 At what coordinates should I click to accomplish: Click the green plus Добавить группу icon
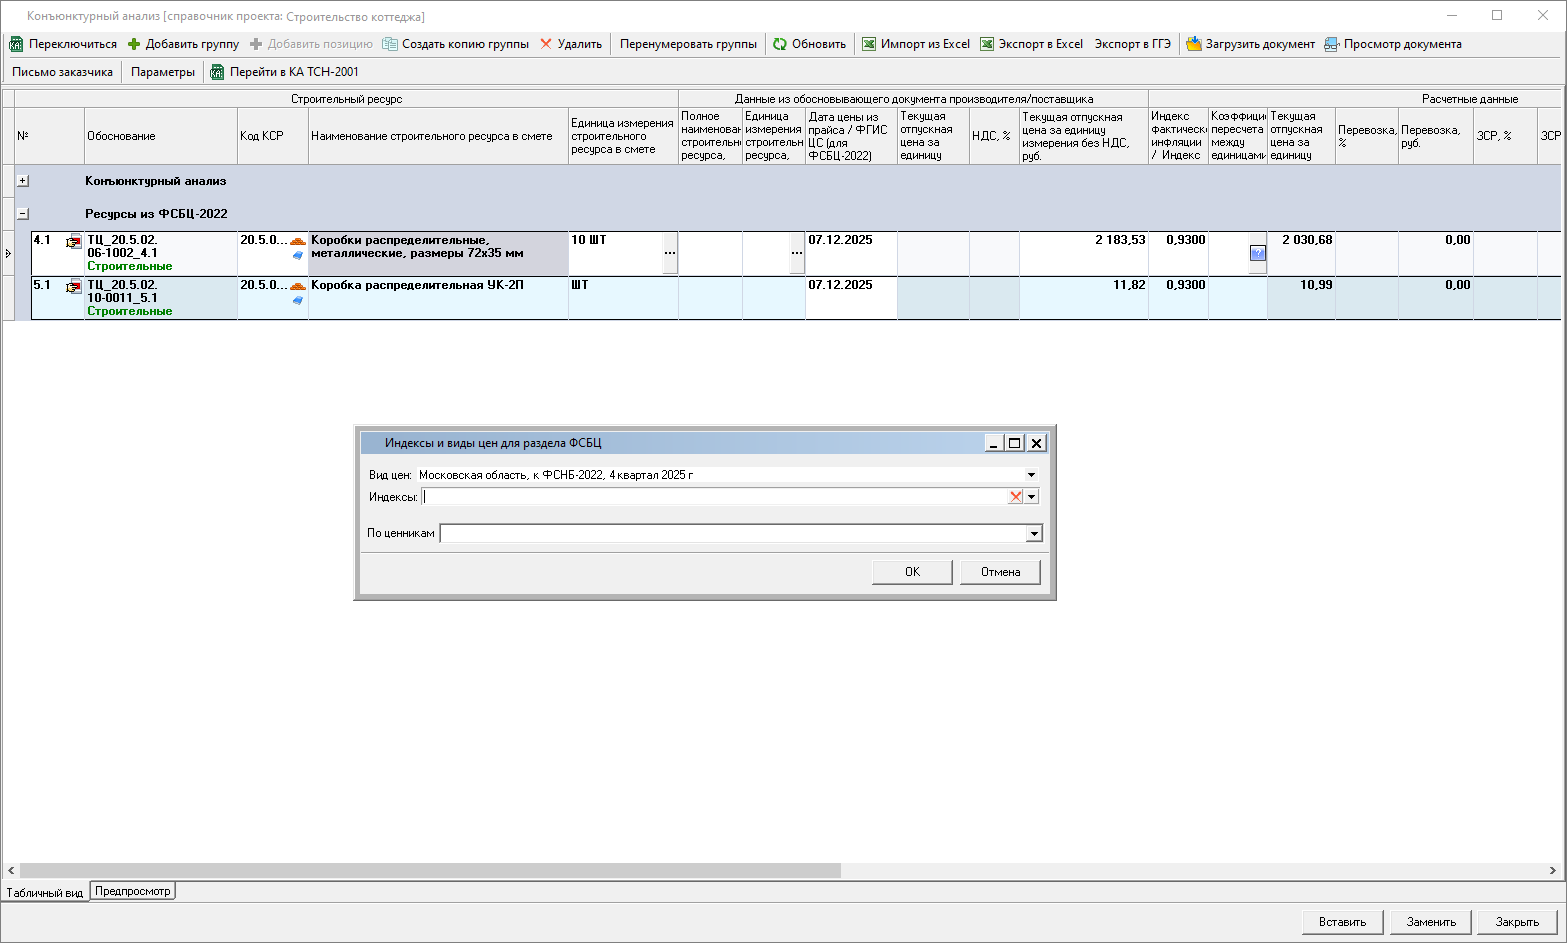[x=134, y=44]
